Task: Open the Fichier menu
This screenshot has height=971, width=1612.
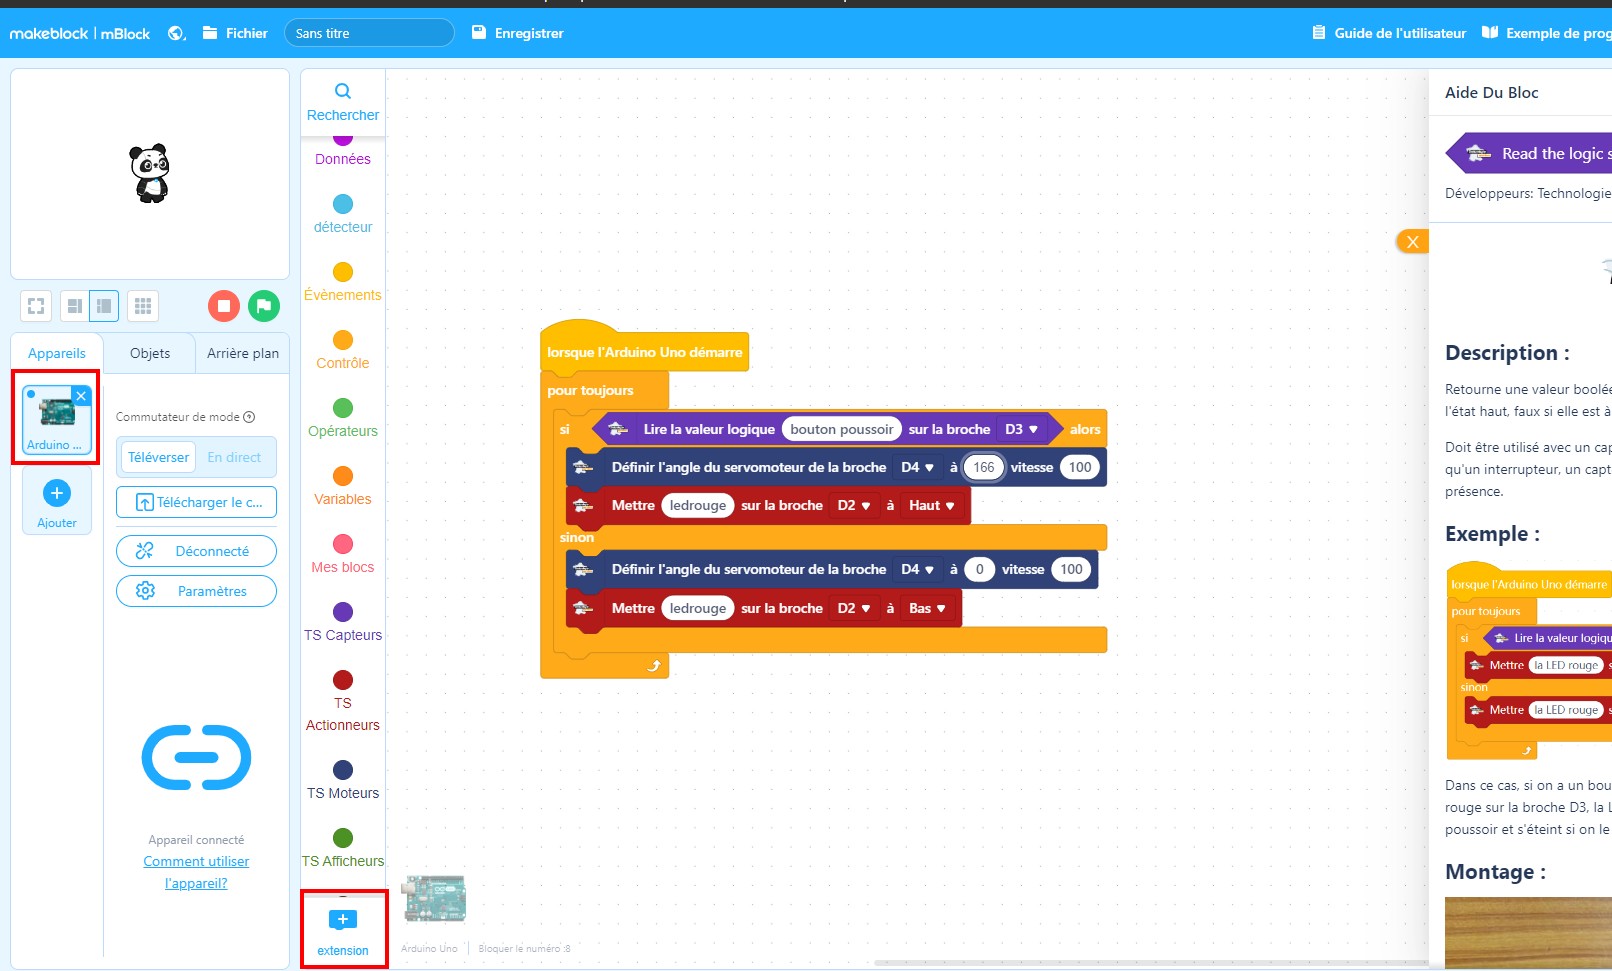Action: pyautogui.click(x=235, y=33)
